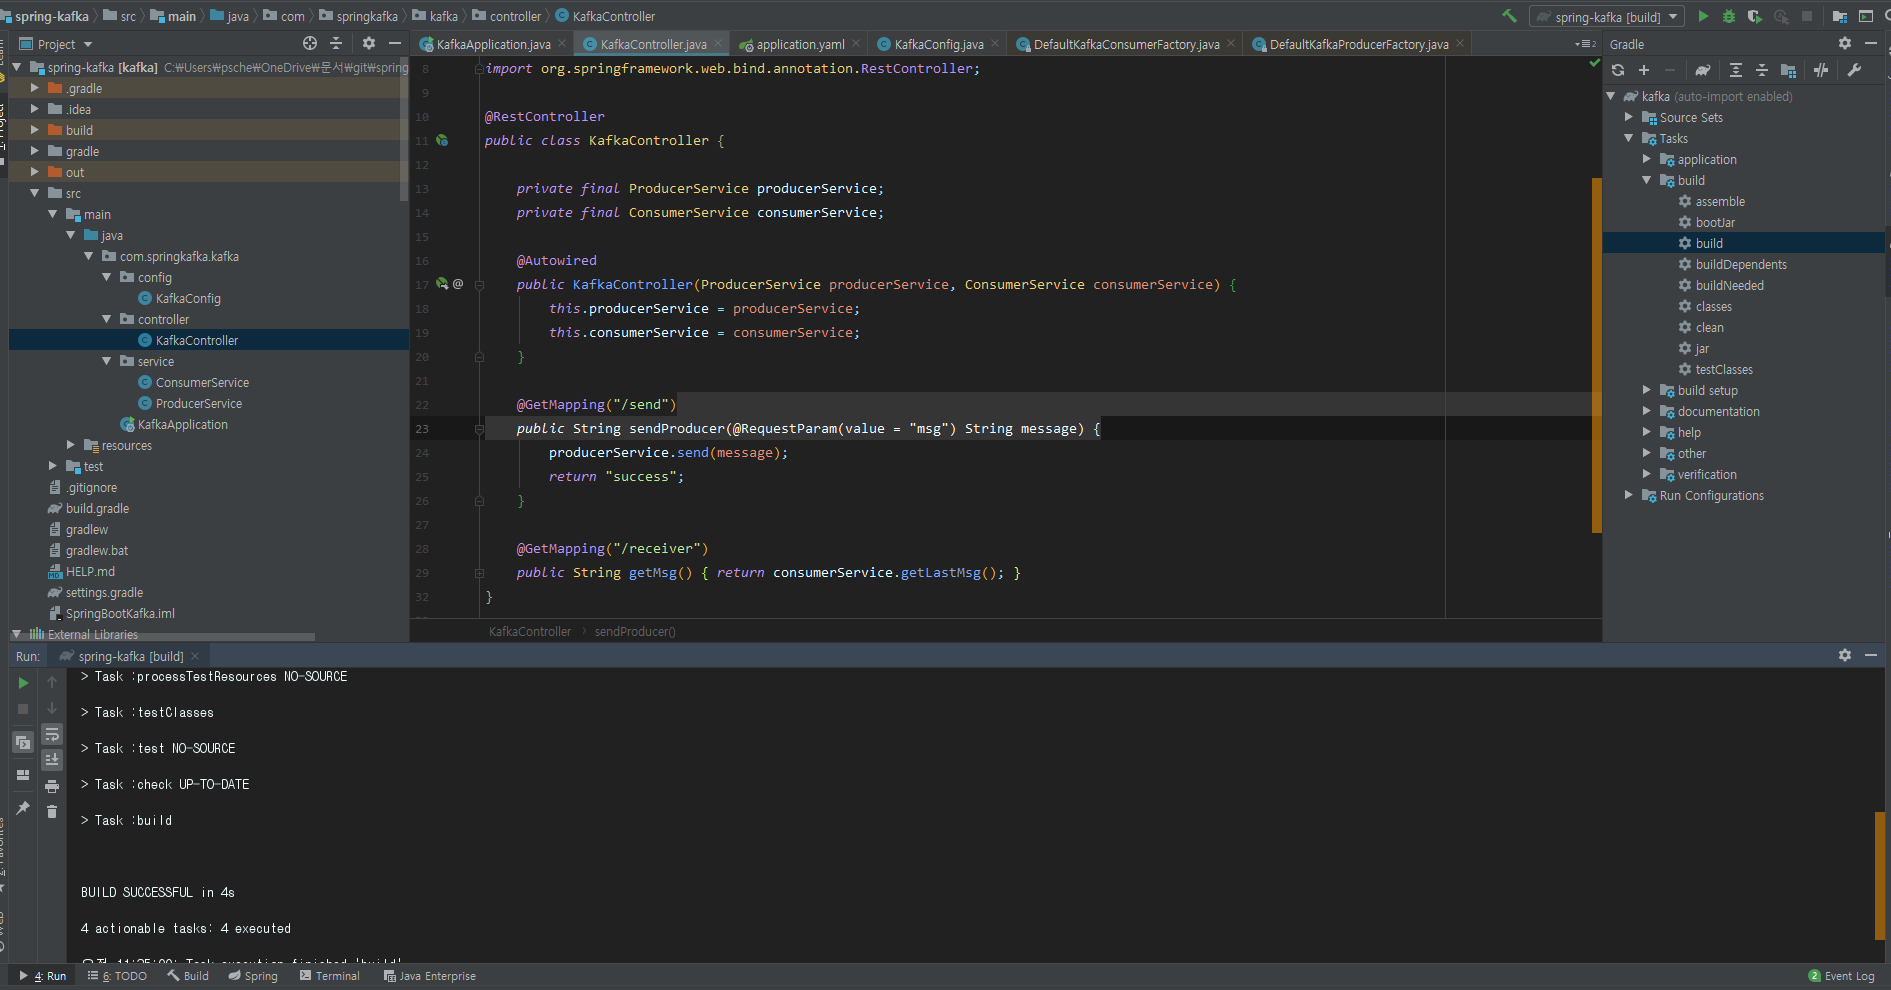Collapse all in the Project panel
The width and height of the screenshot is (1891, 990).
[336, 43]
